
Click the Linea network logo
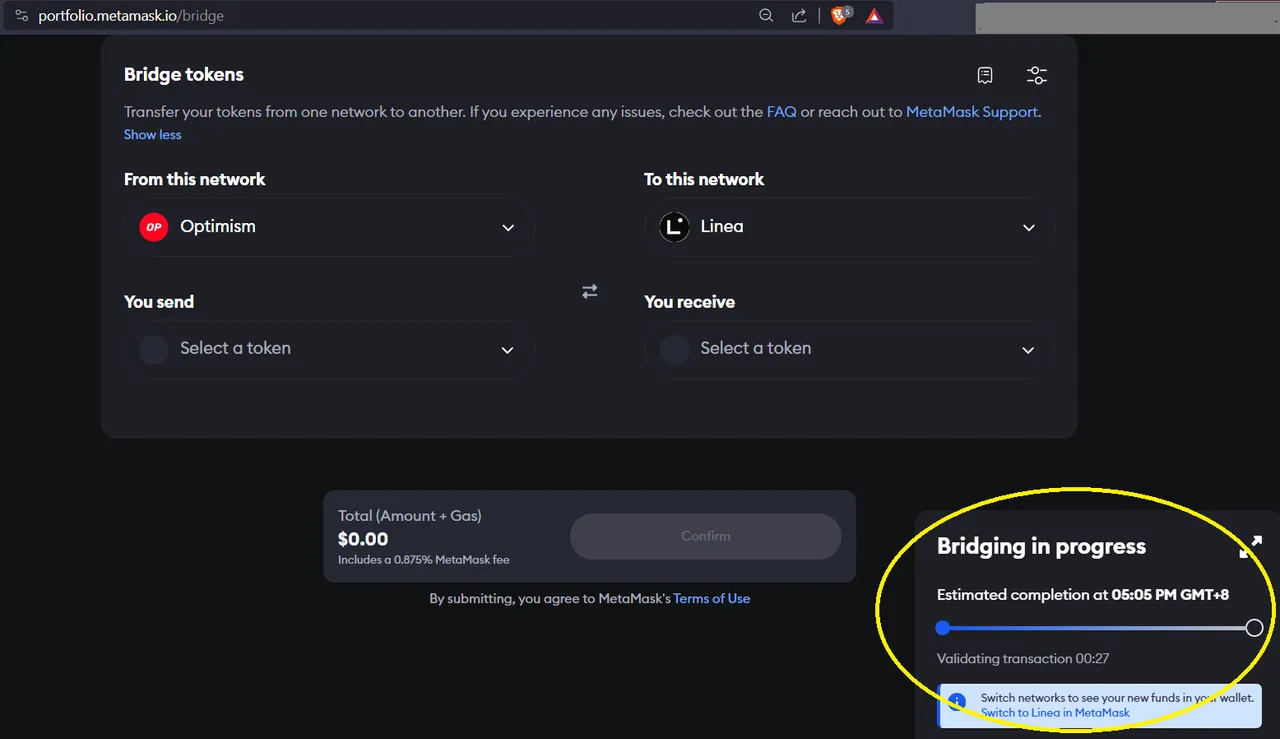coord(674,227)
